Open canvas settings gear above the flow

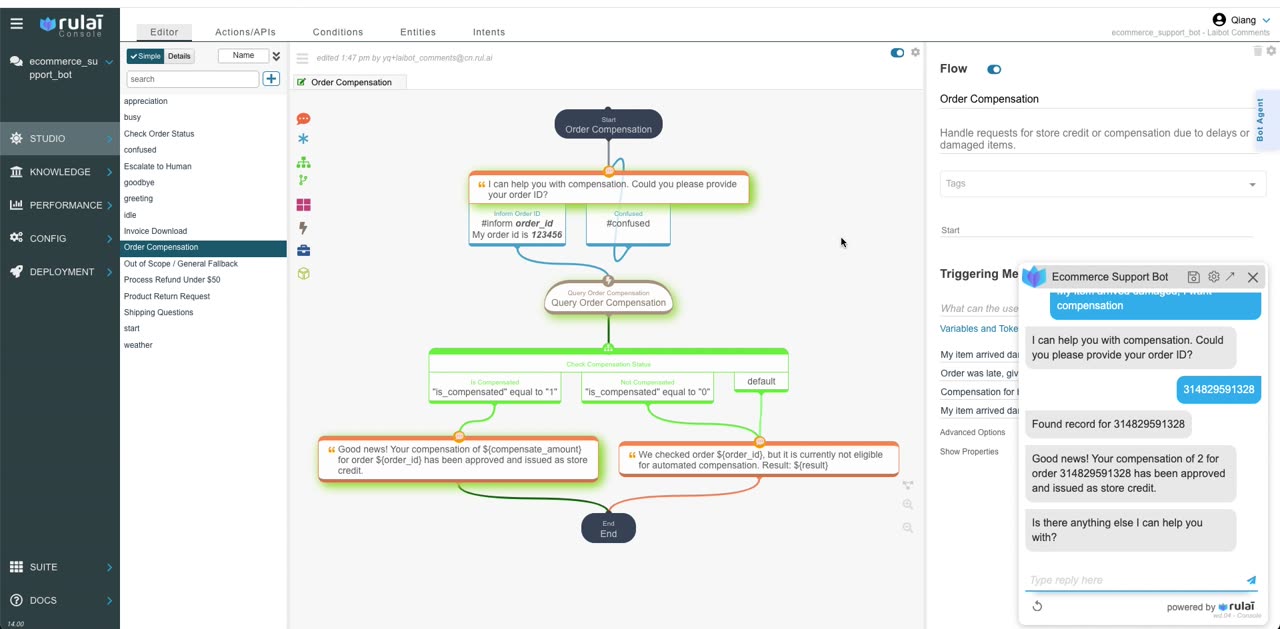coord(915,52)
